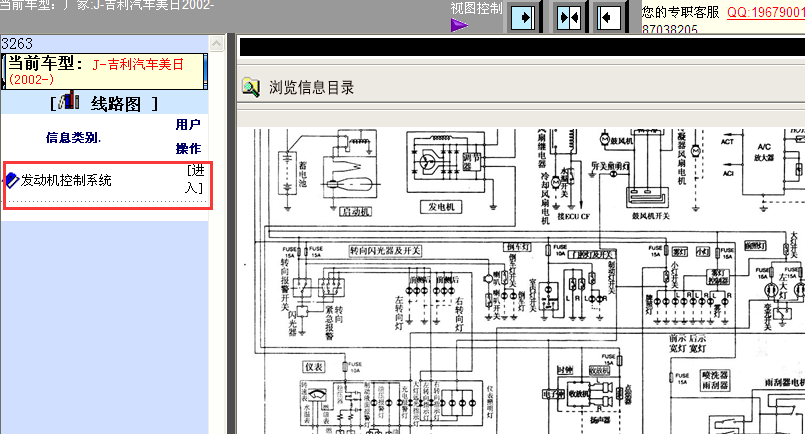The width and height of the screenshot is (805, 434).
Task: Click the left panel scroll-up arrow
Action: click(217, 44)
